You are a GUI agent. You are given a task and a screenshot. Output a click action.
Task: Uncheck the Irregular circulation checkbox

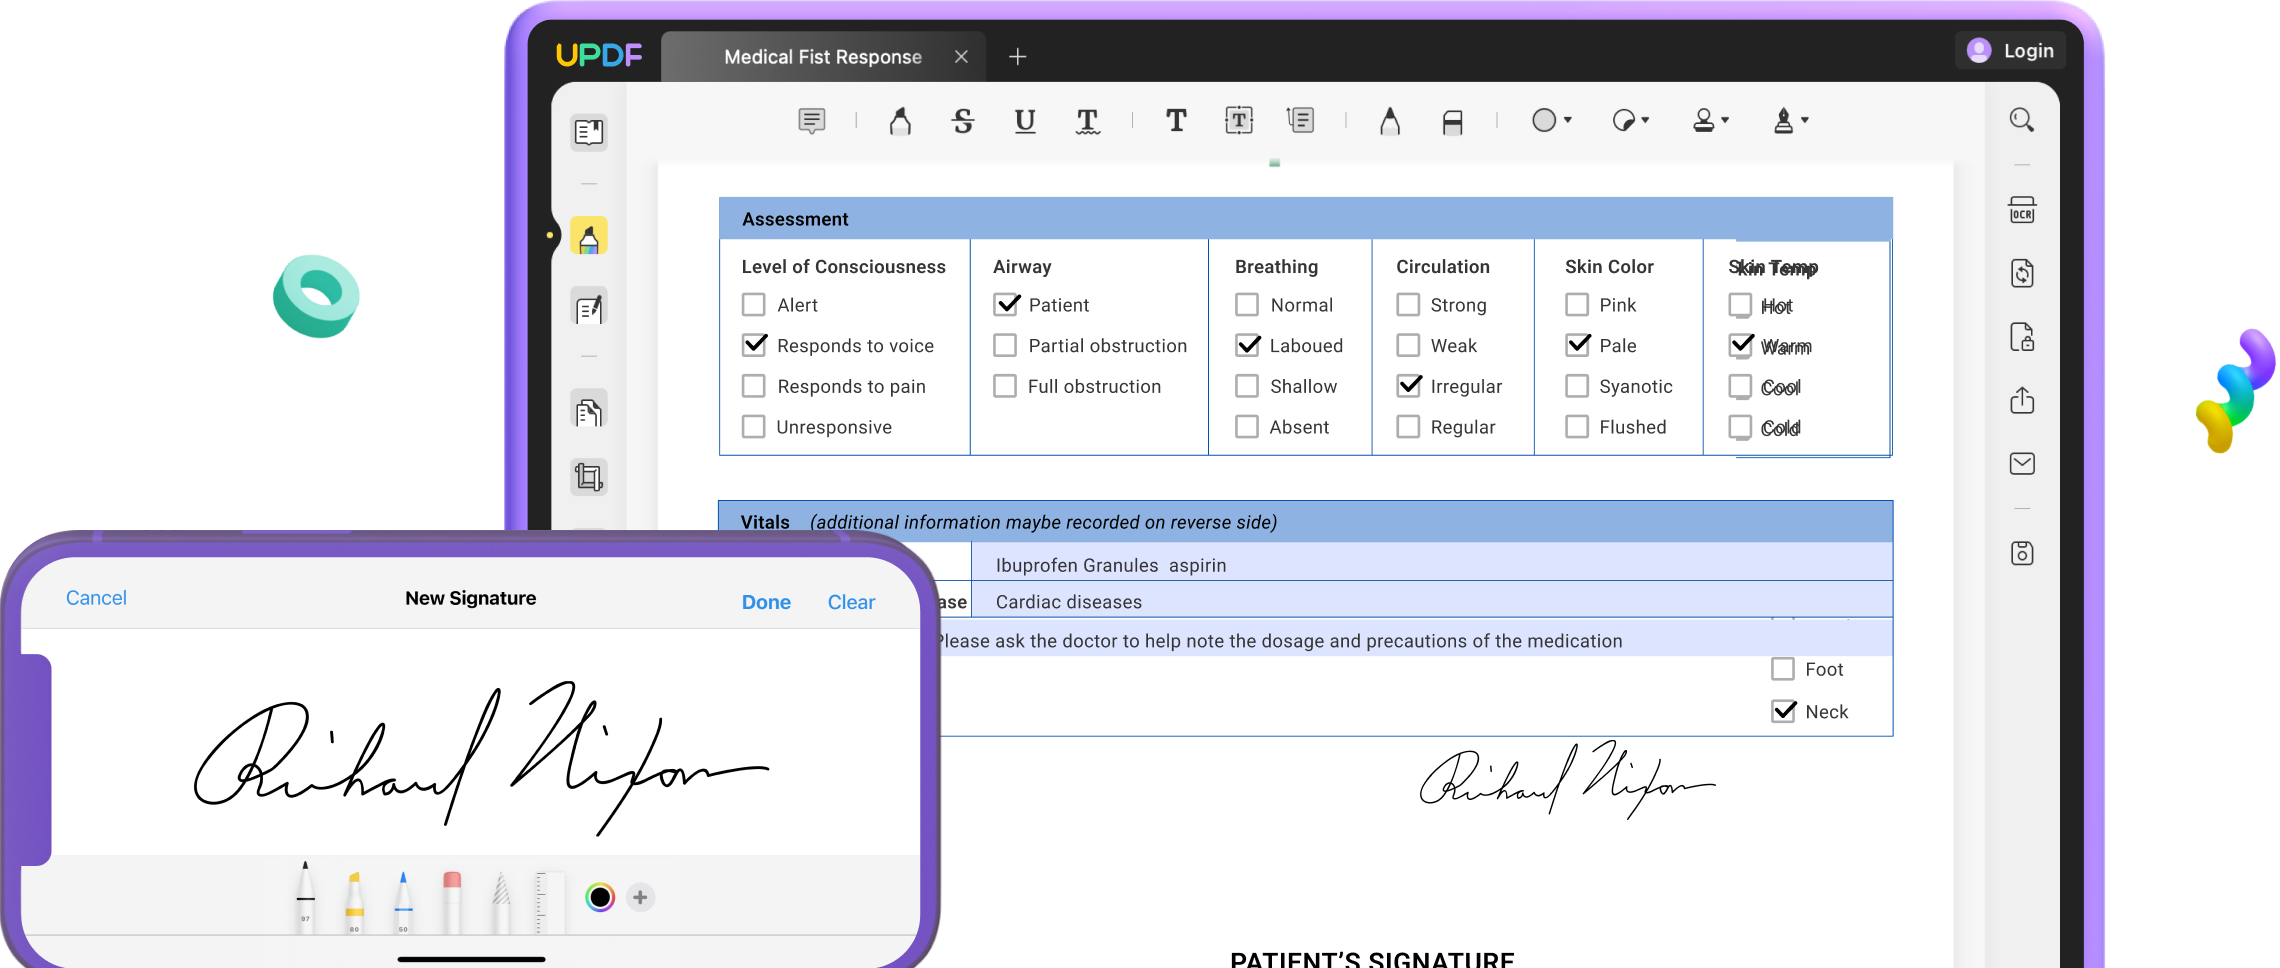[x=1409, y=386]
